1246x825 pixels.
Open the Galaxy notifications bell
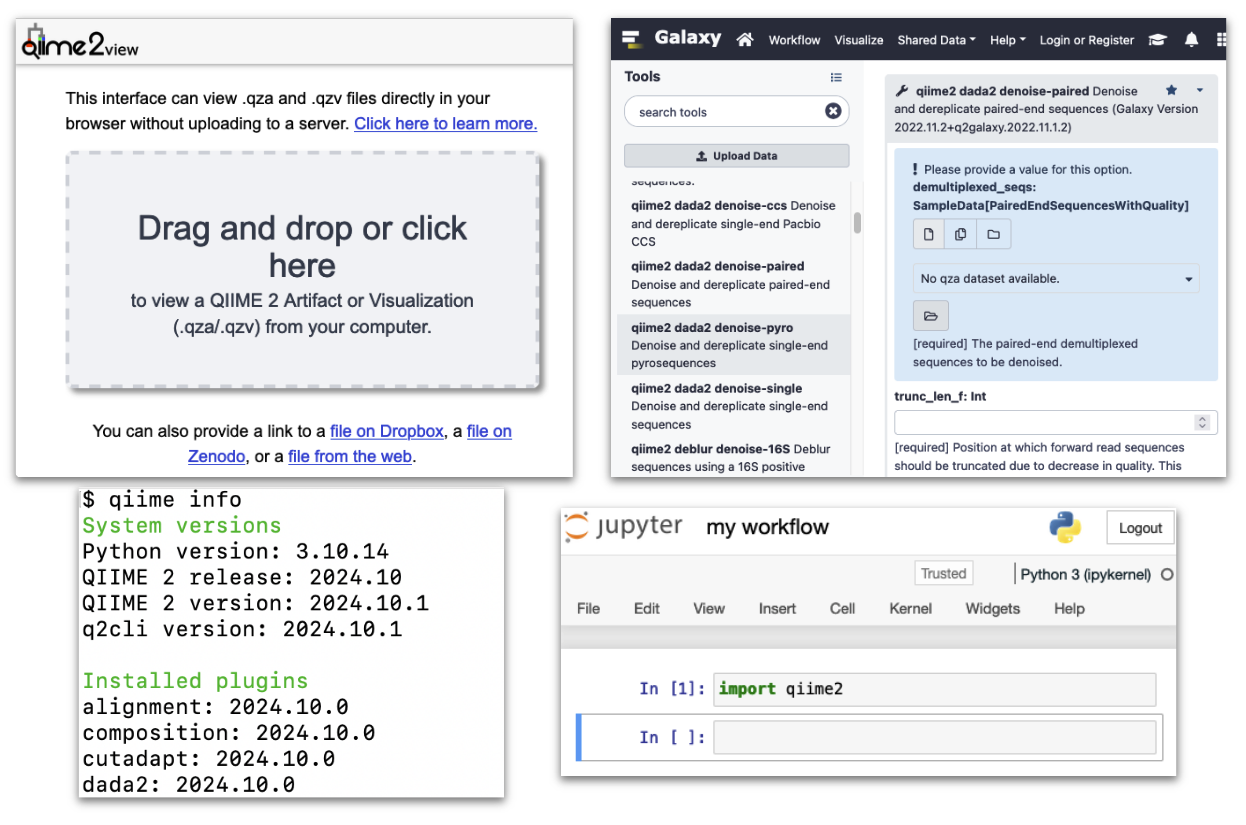point(1191,40)
